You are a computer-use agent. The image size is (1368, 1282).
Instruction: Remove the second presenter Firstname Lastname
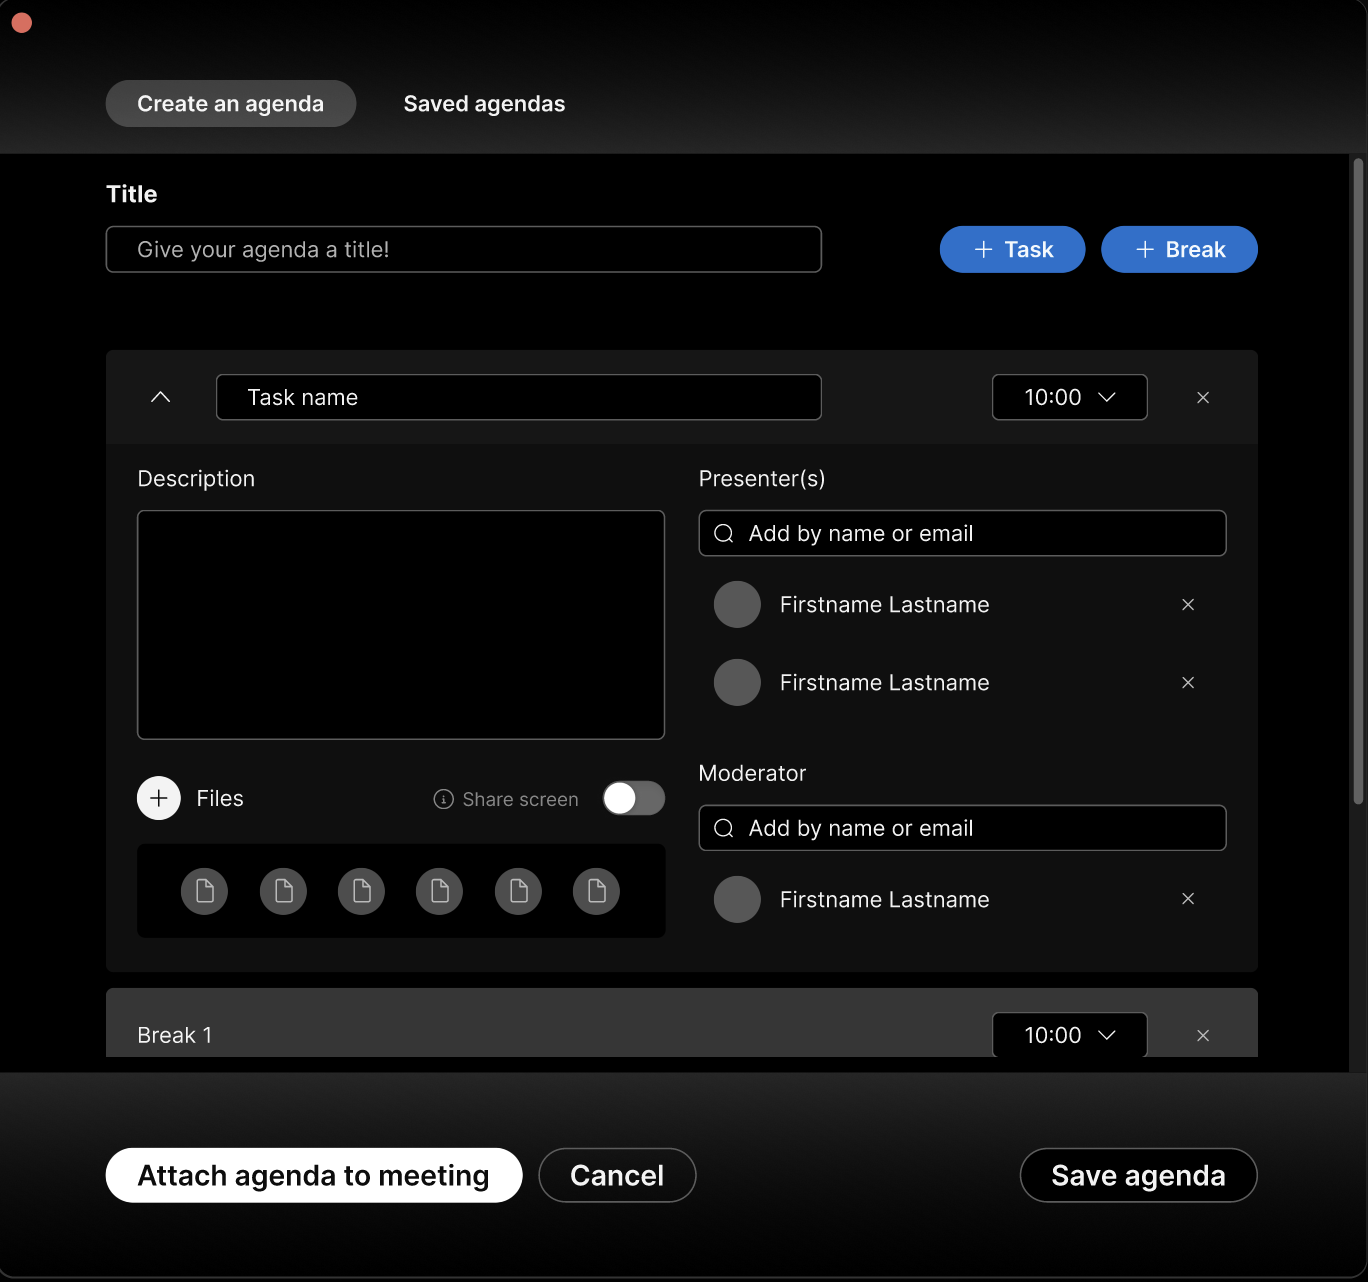pos(1188,682)
